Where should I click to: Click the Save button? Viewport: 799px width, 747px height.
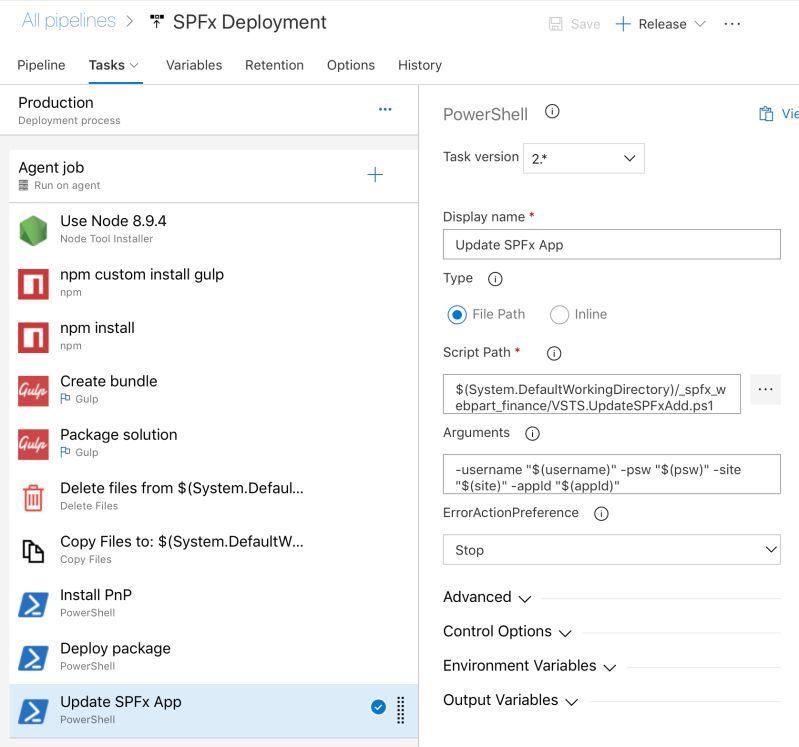click(x=574, y=24)
